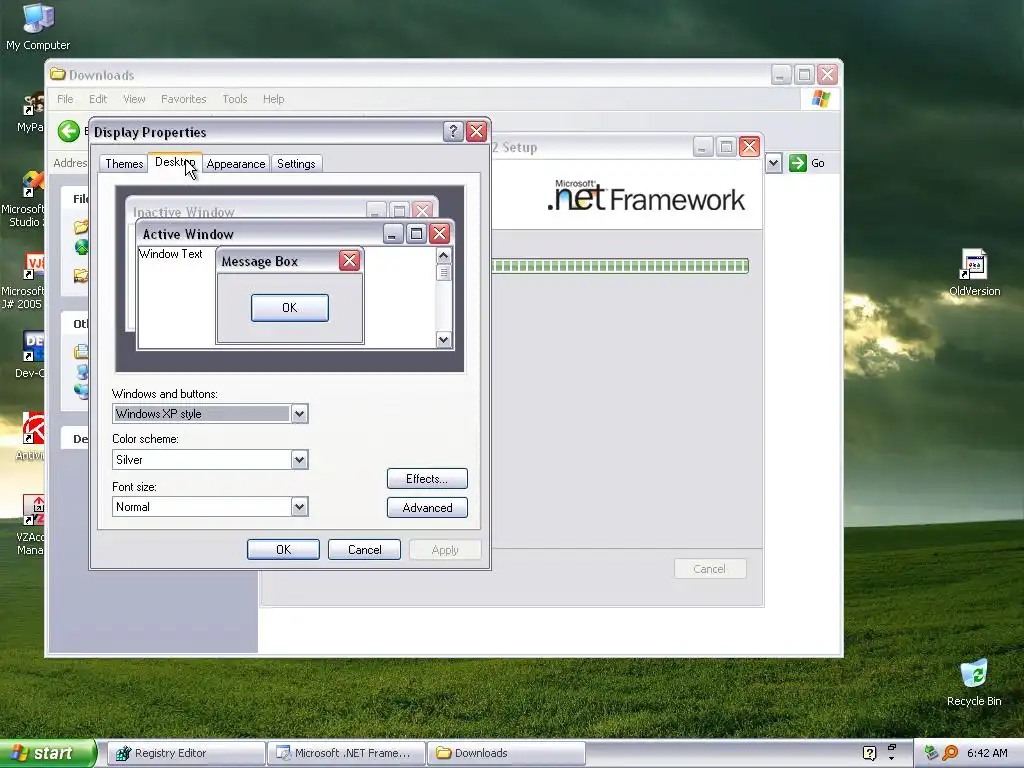The image size is (1024, 768).
Task: Click the Windows flag logo in Downloads window
Action: pos(820,99)
